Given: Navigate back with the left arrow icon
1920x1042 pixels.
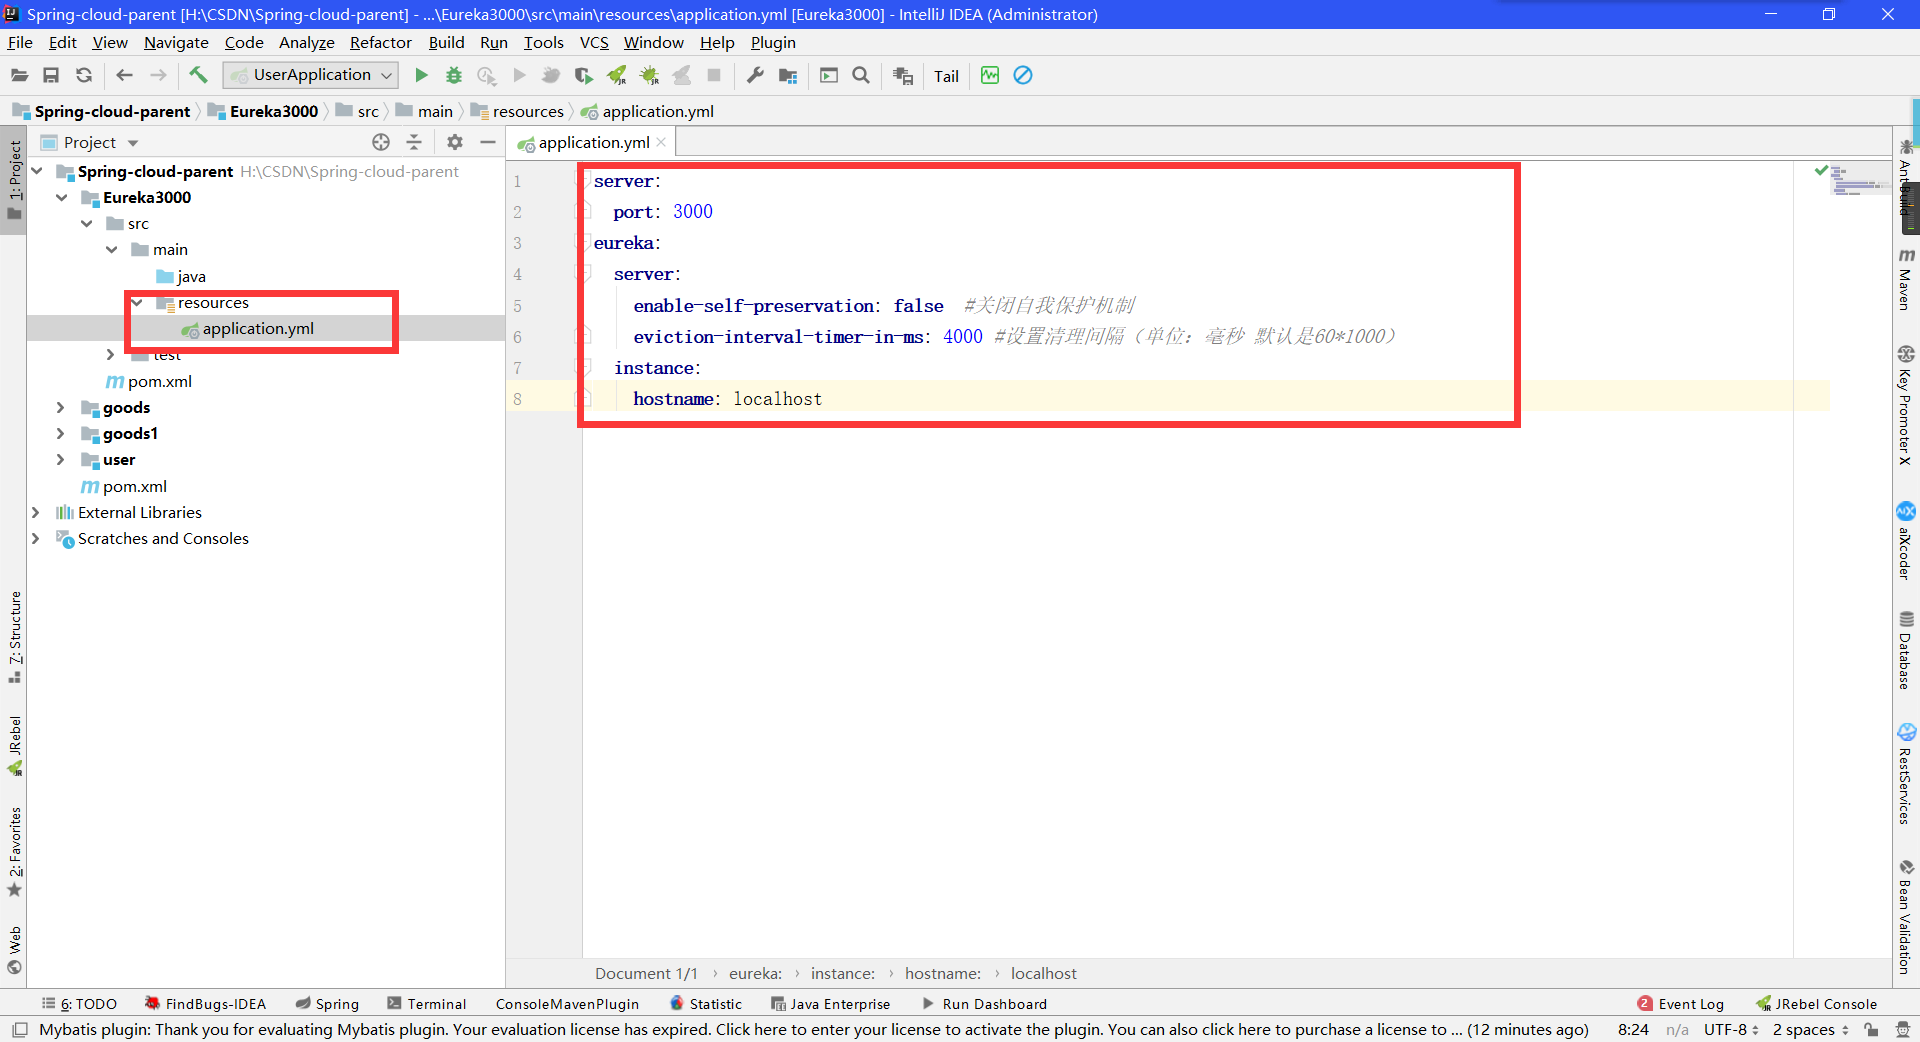Looking at the screenshot, I should [124, 75].
